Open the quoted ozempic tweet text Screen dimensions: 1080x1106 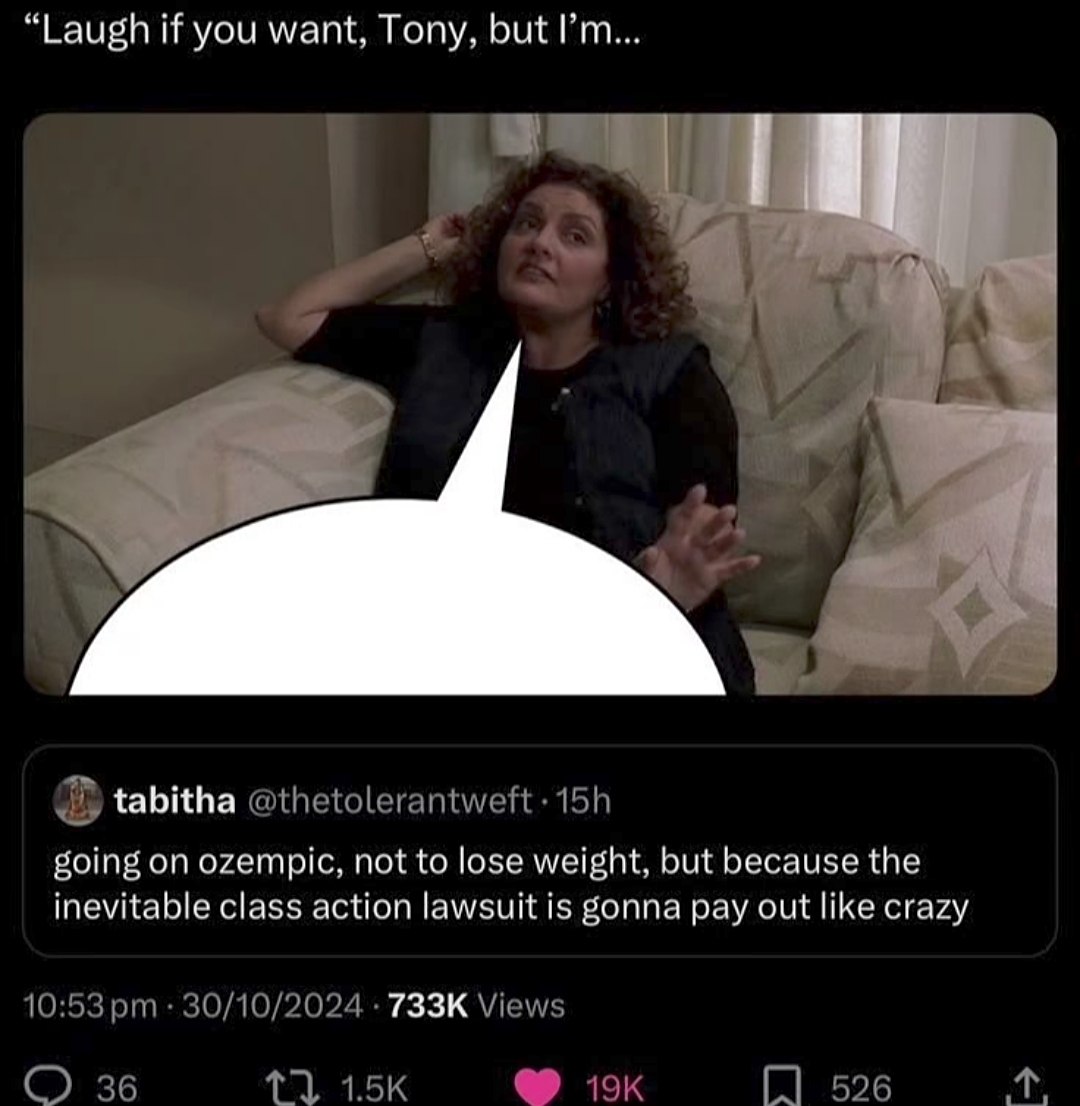tap(511, 883)
